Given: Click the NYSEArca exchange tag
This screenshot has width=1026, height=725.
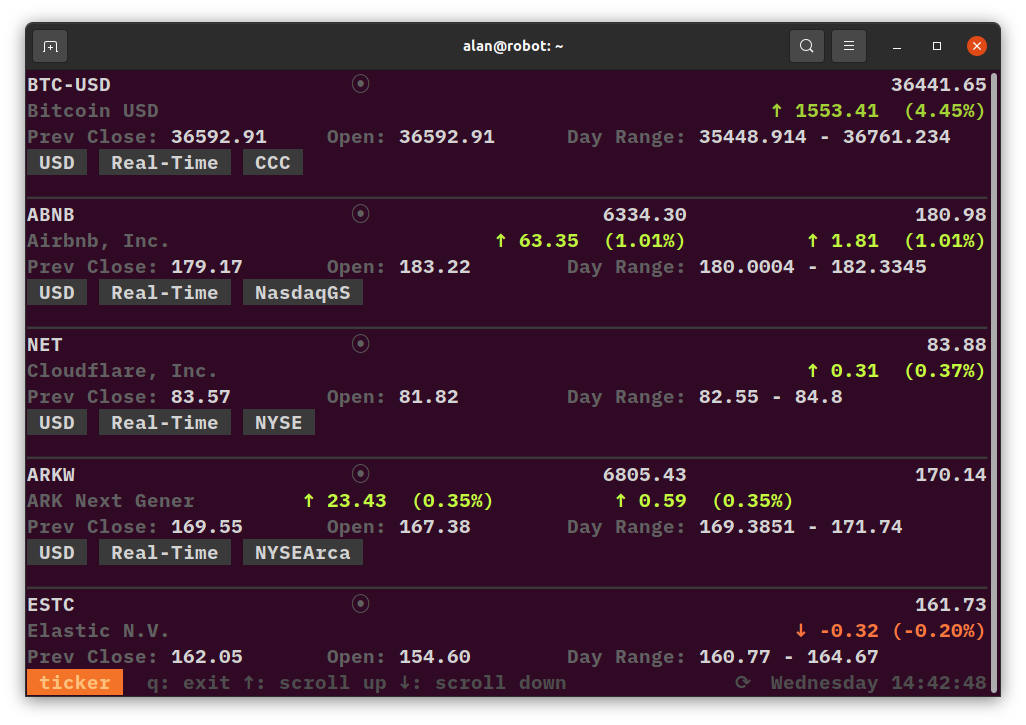Looking at the screenshot, I should coord(303,553).
